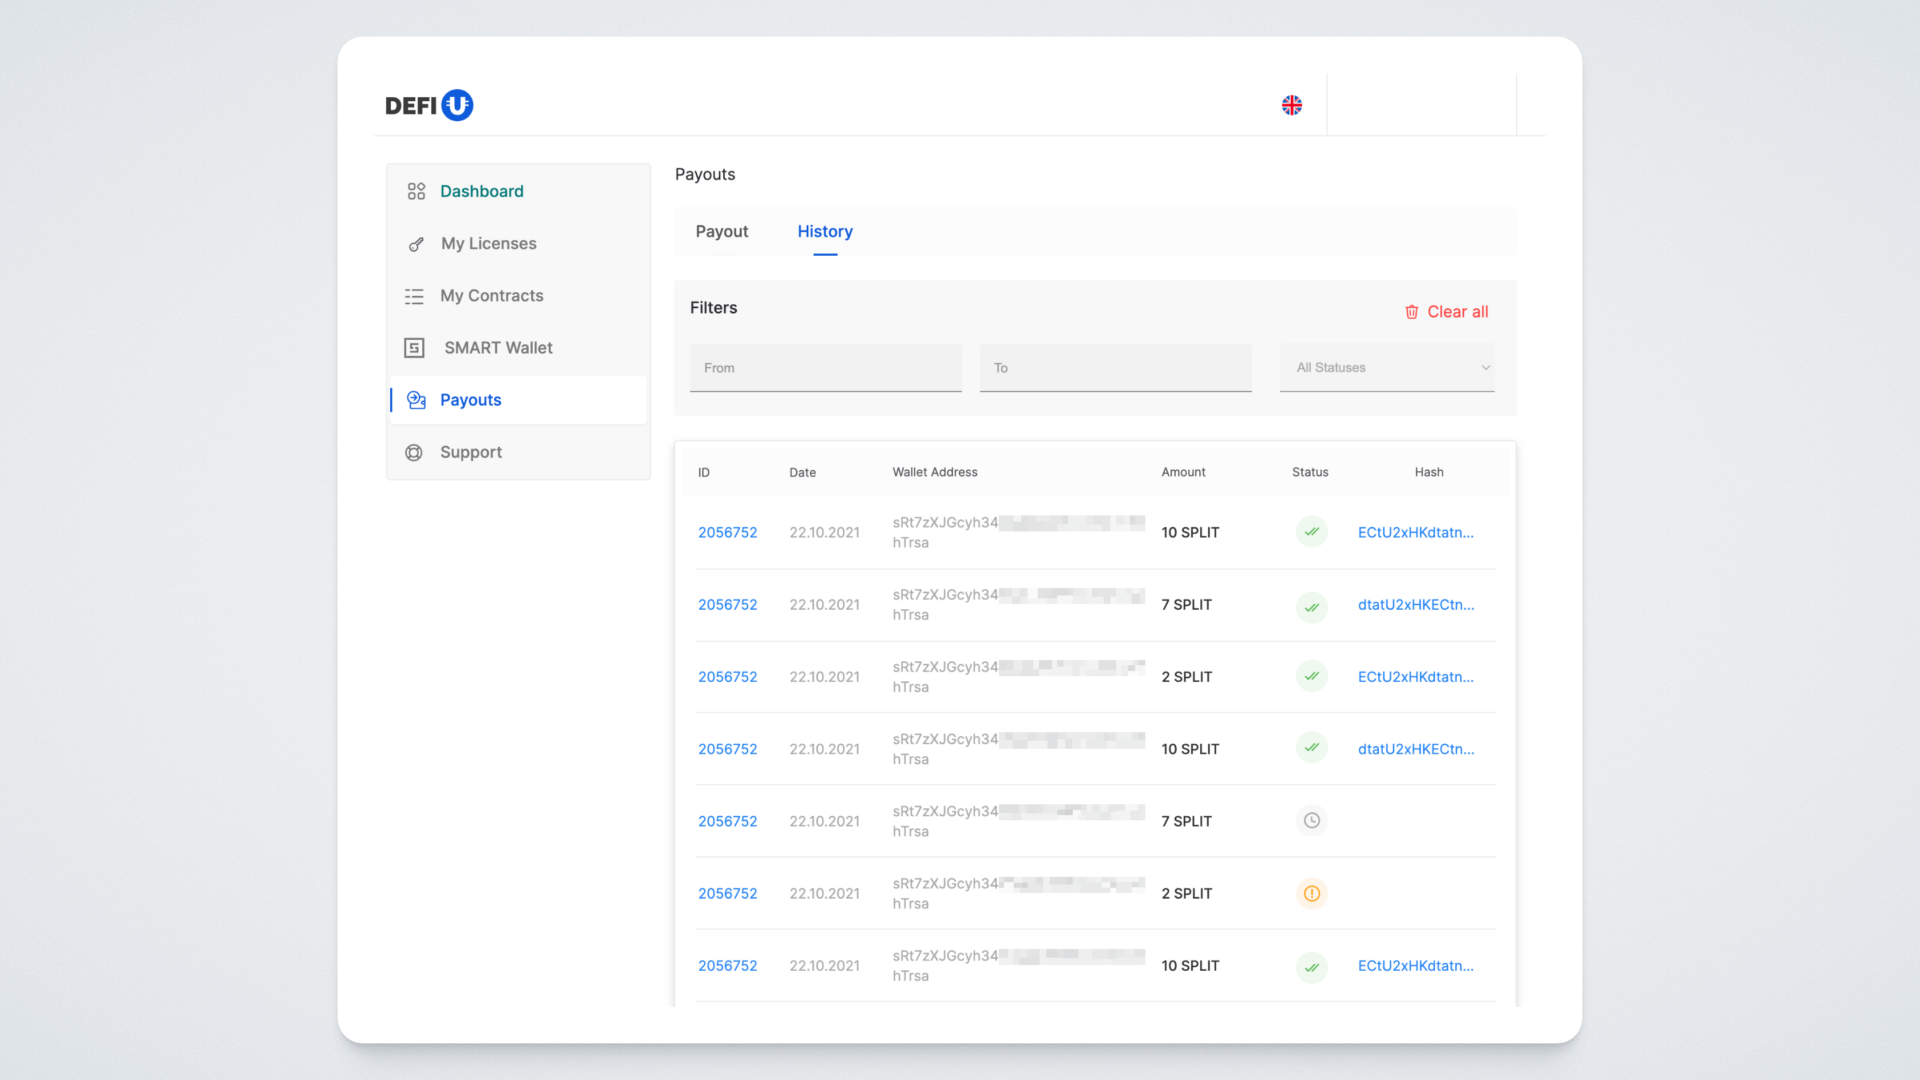Click the SMART Wallet icon

pyautogui.click(x=414, y=348)
